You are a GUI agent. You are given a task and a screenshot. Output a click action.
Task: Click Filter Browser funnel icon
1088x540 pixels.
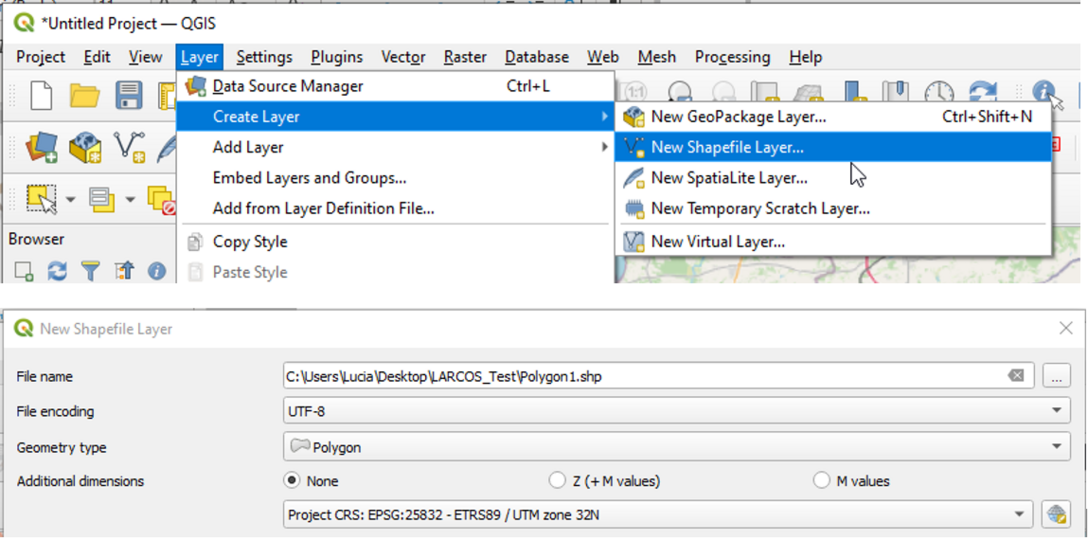click(x=90, y=271)
